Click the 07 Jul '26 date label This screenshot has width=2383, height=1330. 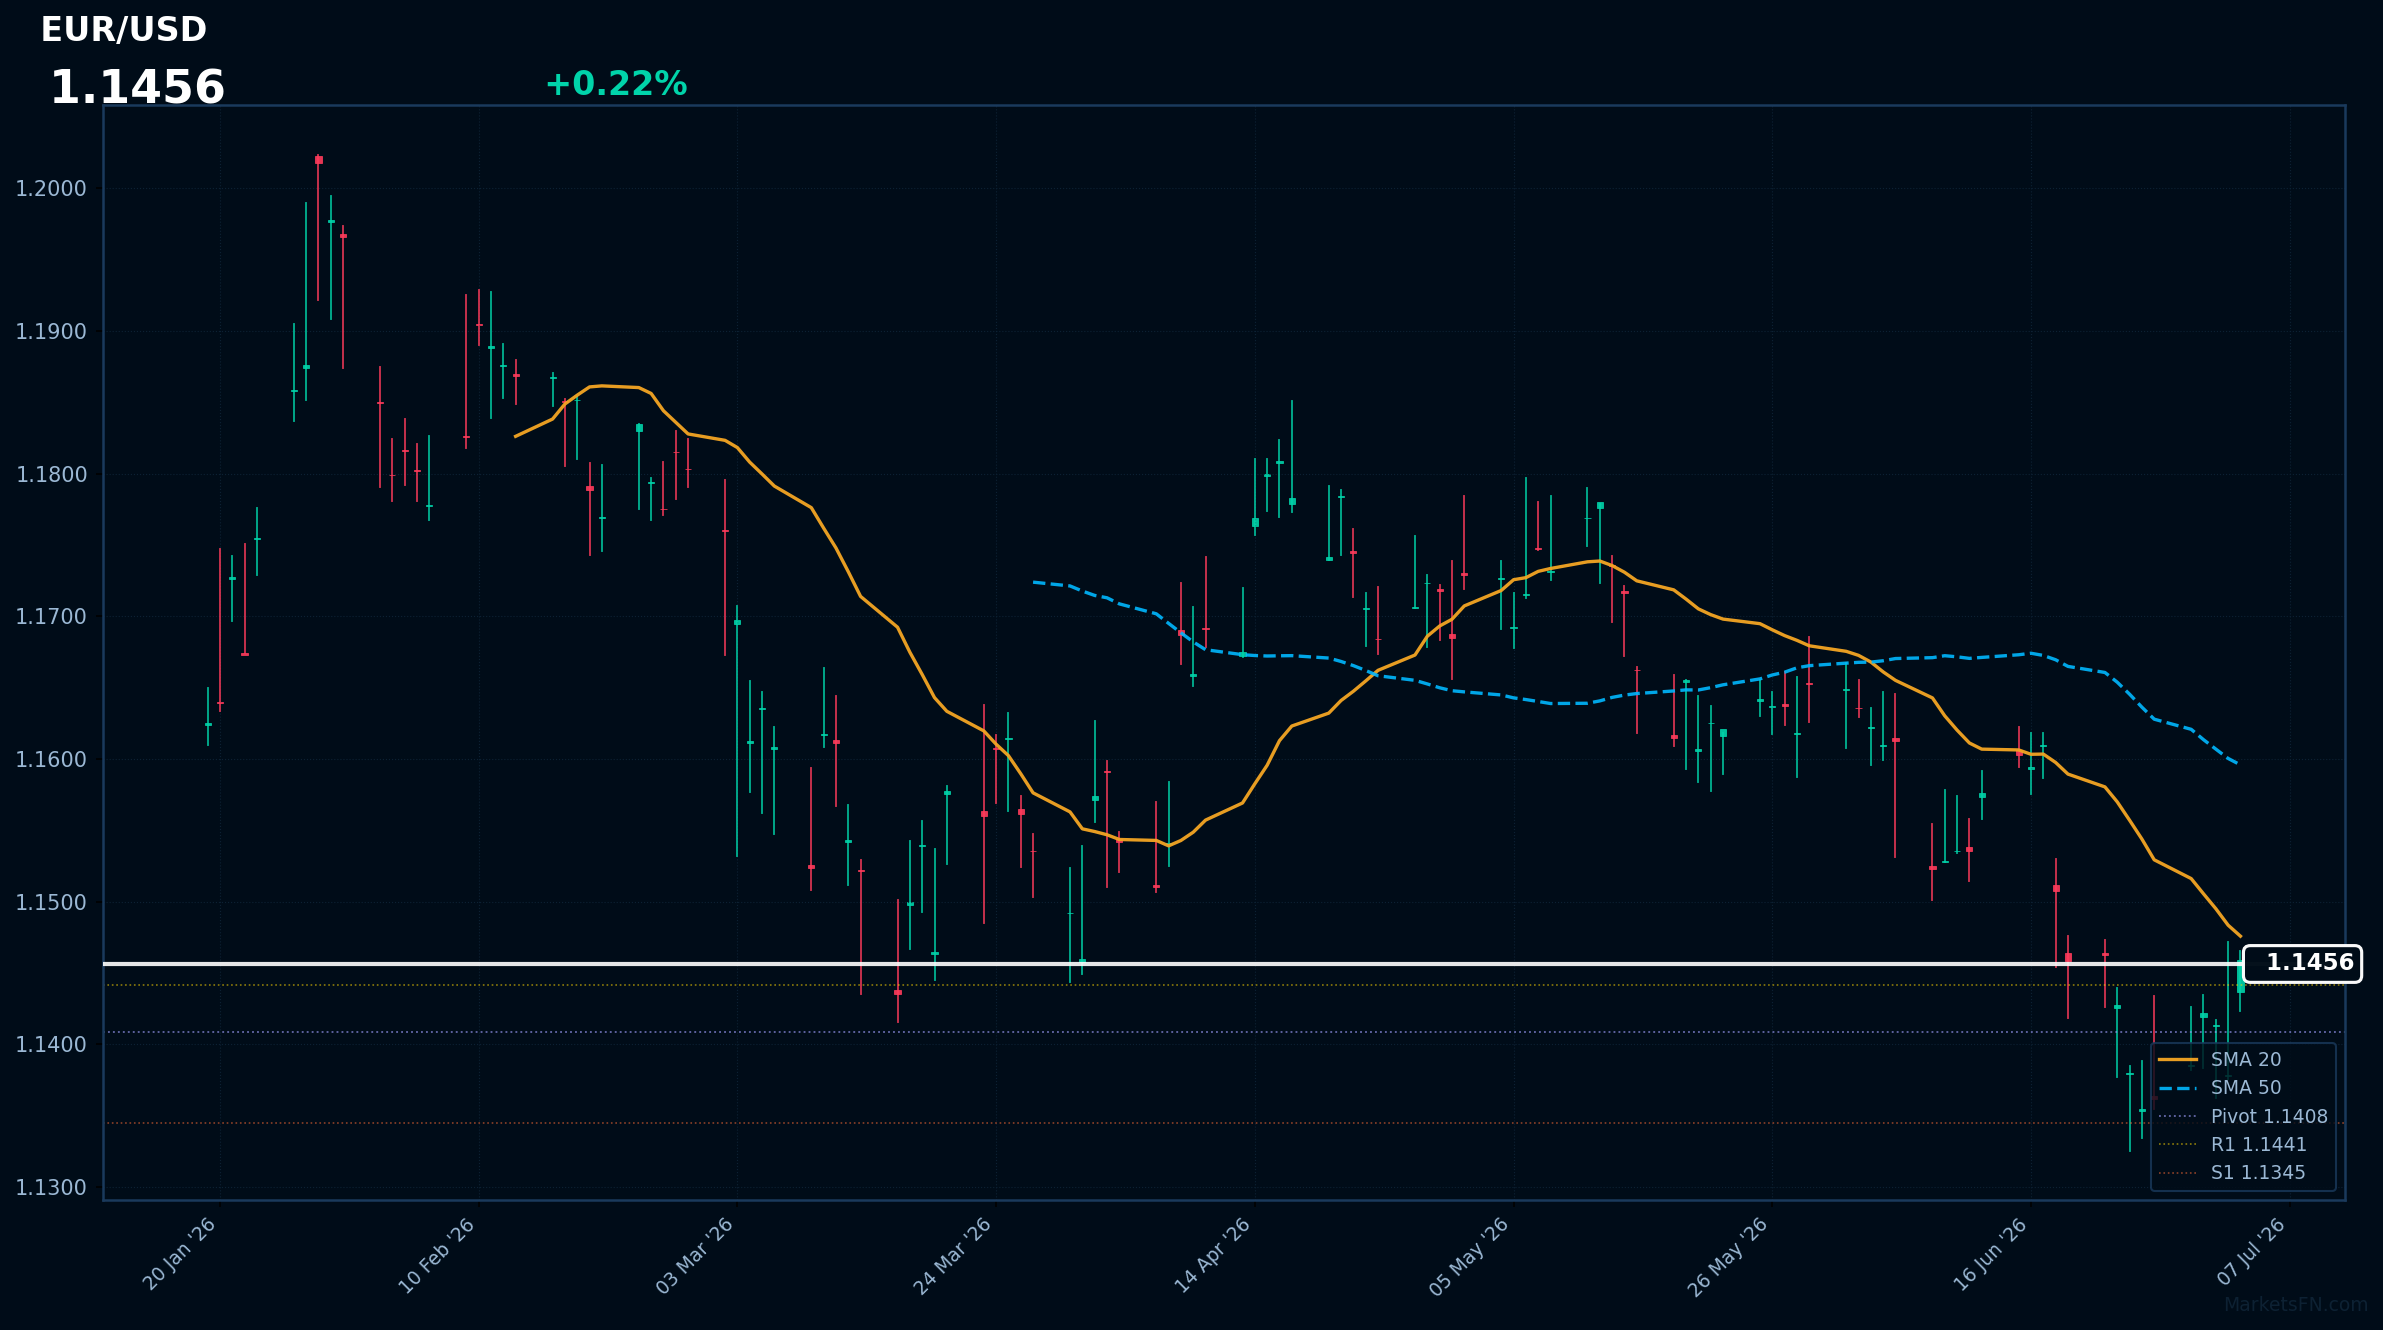pos(2251,1252)
